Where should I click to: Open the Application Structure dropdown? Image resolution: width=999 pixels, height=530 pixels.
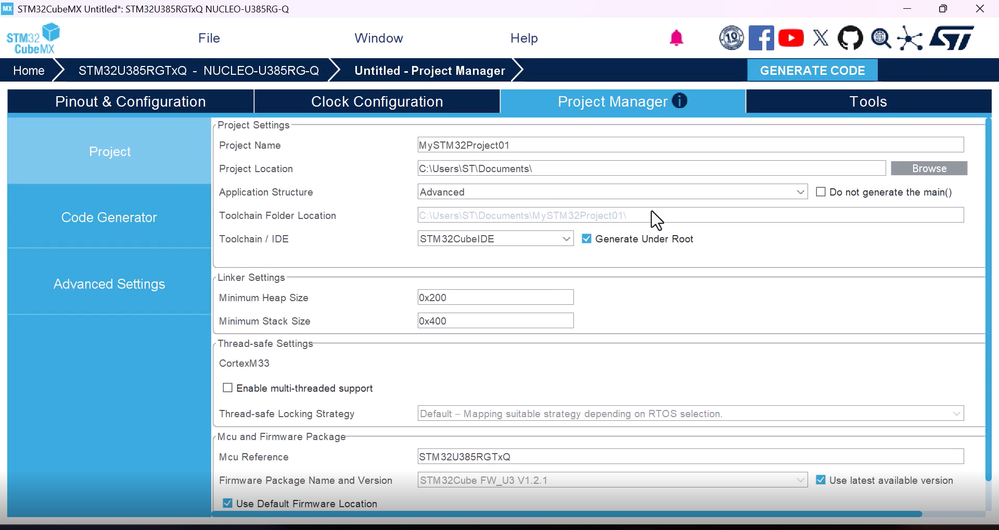click(612, 192)
